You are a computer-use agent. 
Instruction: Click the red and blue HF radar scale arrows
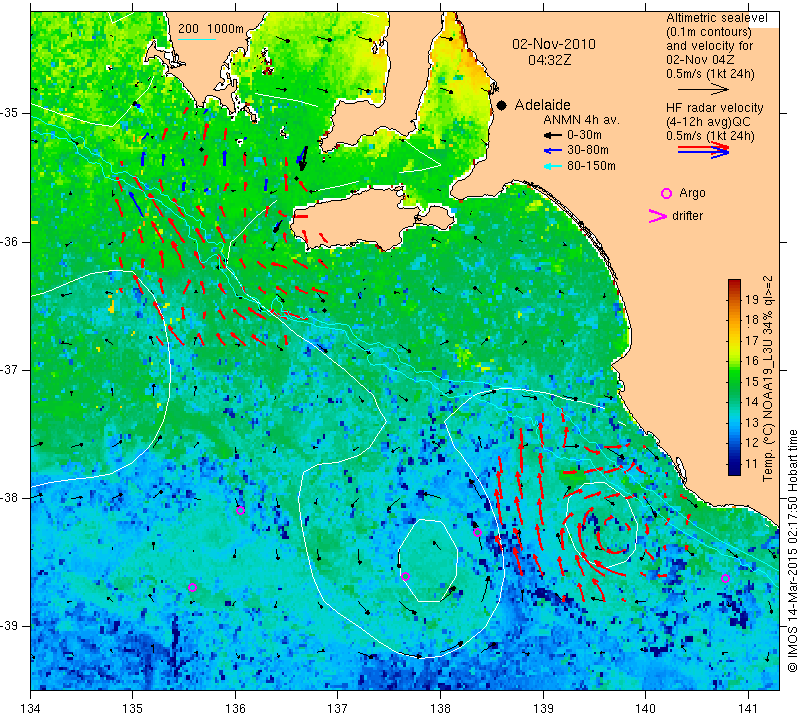pyautogui.click(x=703, y=150)
